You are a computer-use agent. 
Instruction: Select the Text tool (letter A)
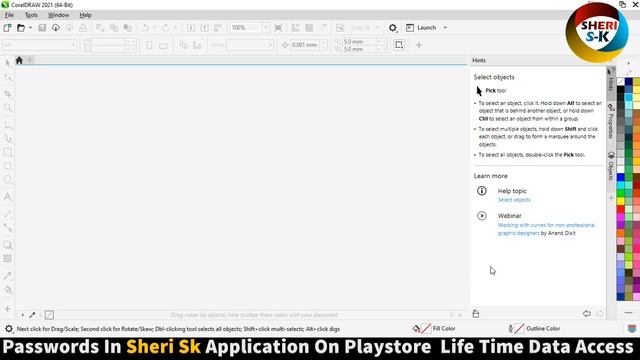pyautogui.click(x=7, y=197)
